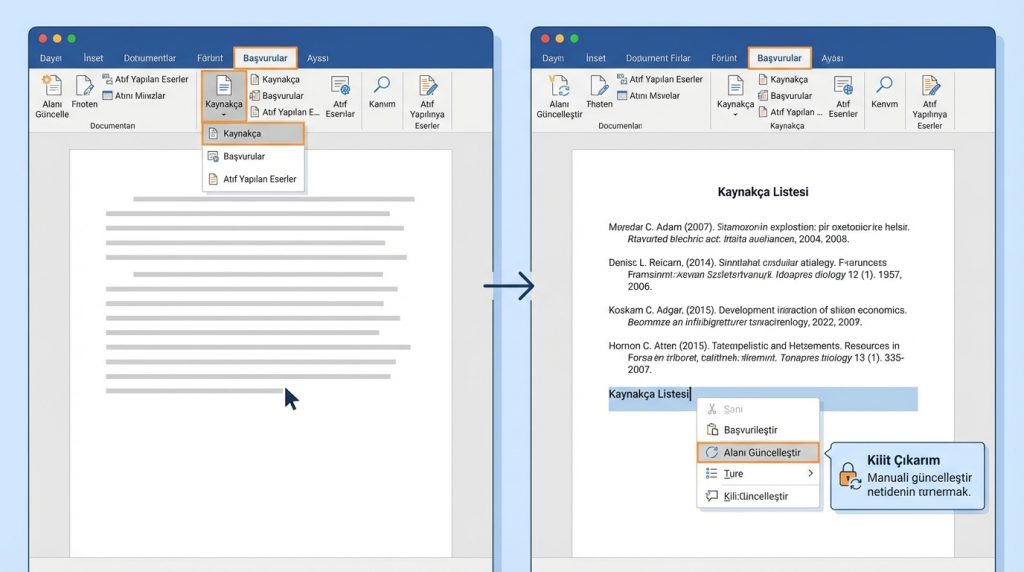Viewport: 1024px width, 572px height.
Task: Open Dotıumentlar tab in left window
Action: click(150, 58)
